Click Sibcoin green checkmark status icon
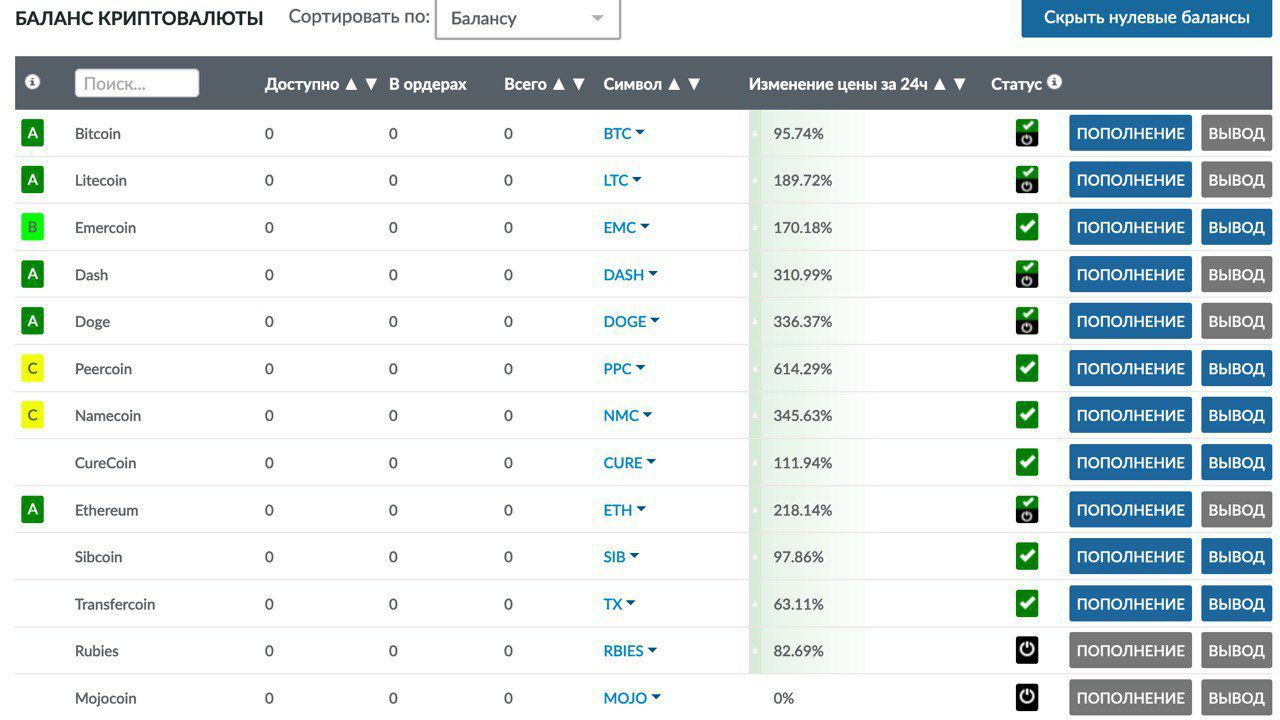 [1027, 556]
